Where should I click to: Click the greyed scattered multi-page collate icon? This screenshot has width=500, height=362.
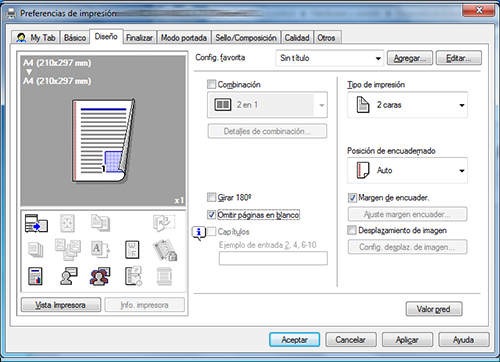[x=68, y=249]
